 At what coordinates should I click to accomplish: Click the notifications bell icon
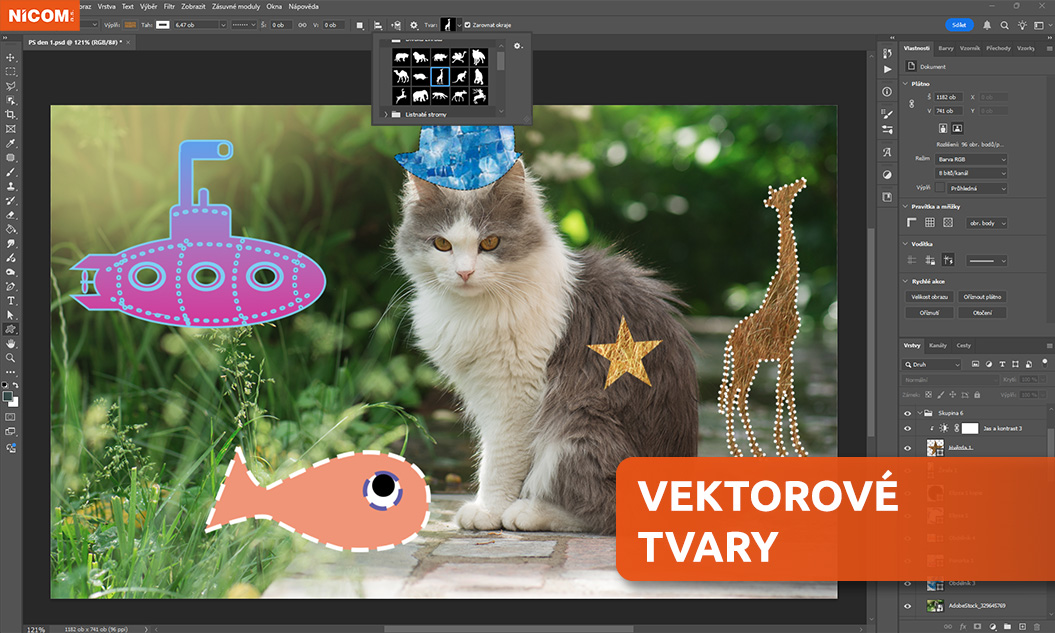pos(988,25)
